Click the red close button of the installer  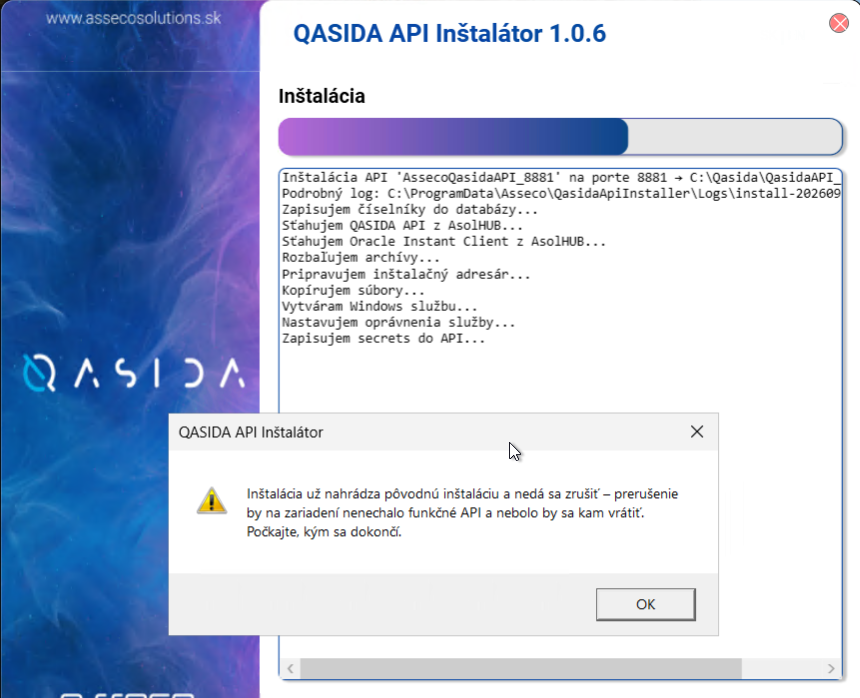[839, 23]
